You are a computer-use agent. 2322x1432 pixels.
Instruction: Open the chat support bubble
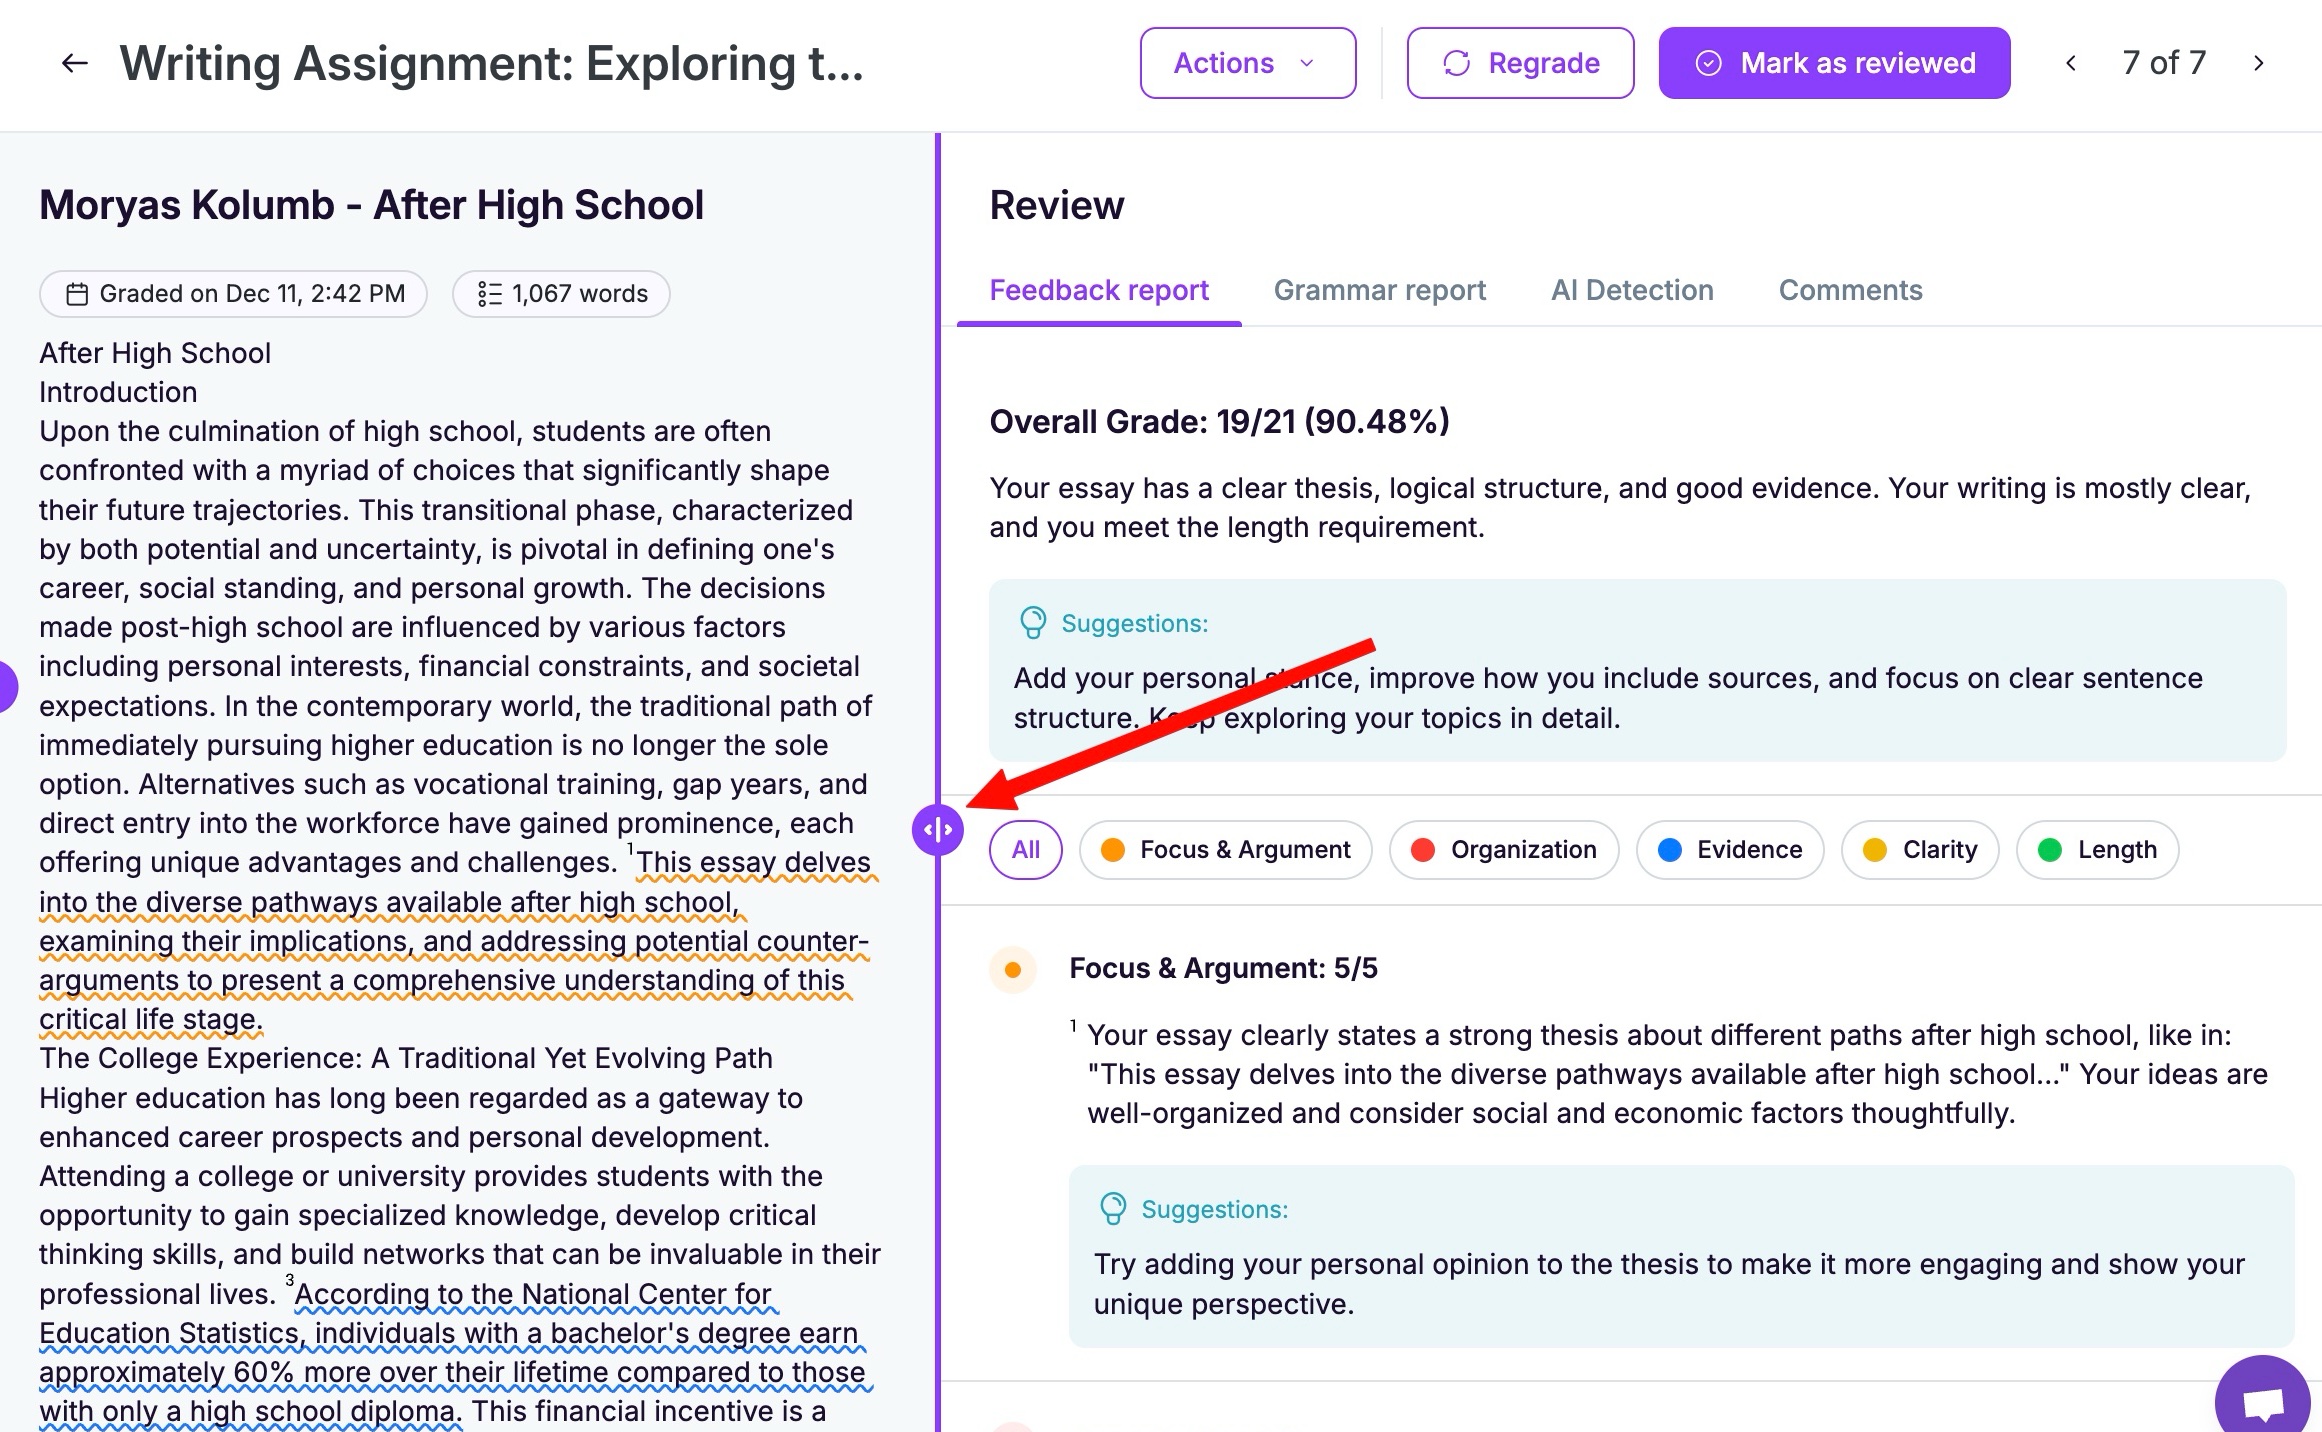click(x=2262, y=1401)
